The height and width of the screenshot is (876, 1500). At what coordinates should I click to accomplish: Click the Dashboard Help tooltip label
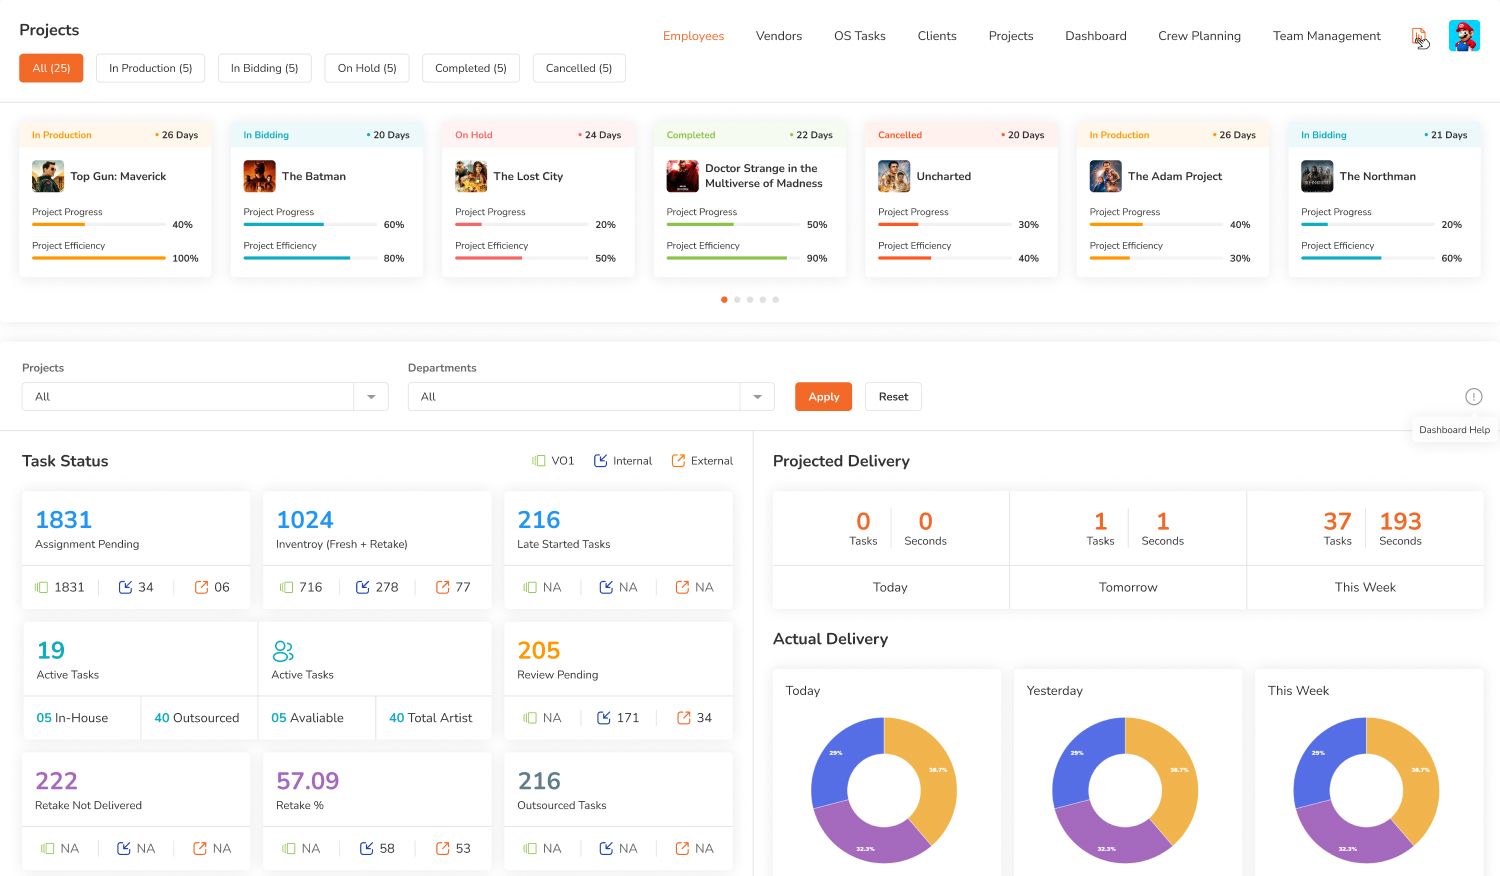coord(1454,430)
